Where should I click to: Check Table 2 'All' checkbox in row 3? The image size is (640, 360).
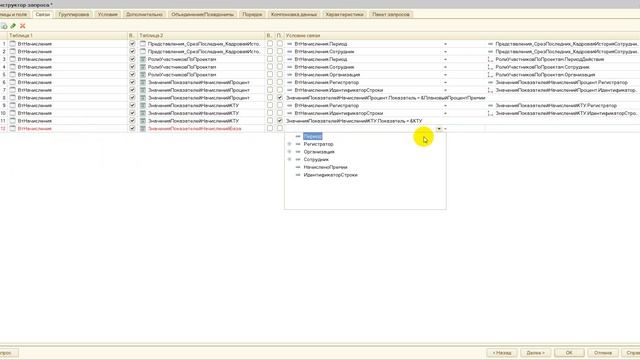point(270,59)
